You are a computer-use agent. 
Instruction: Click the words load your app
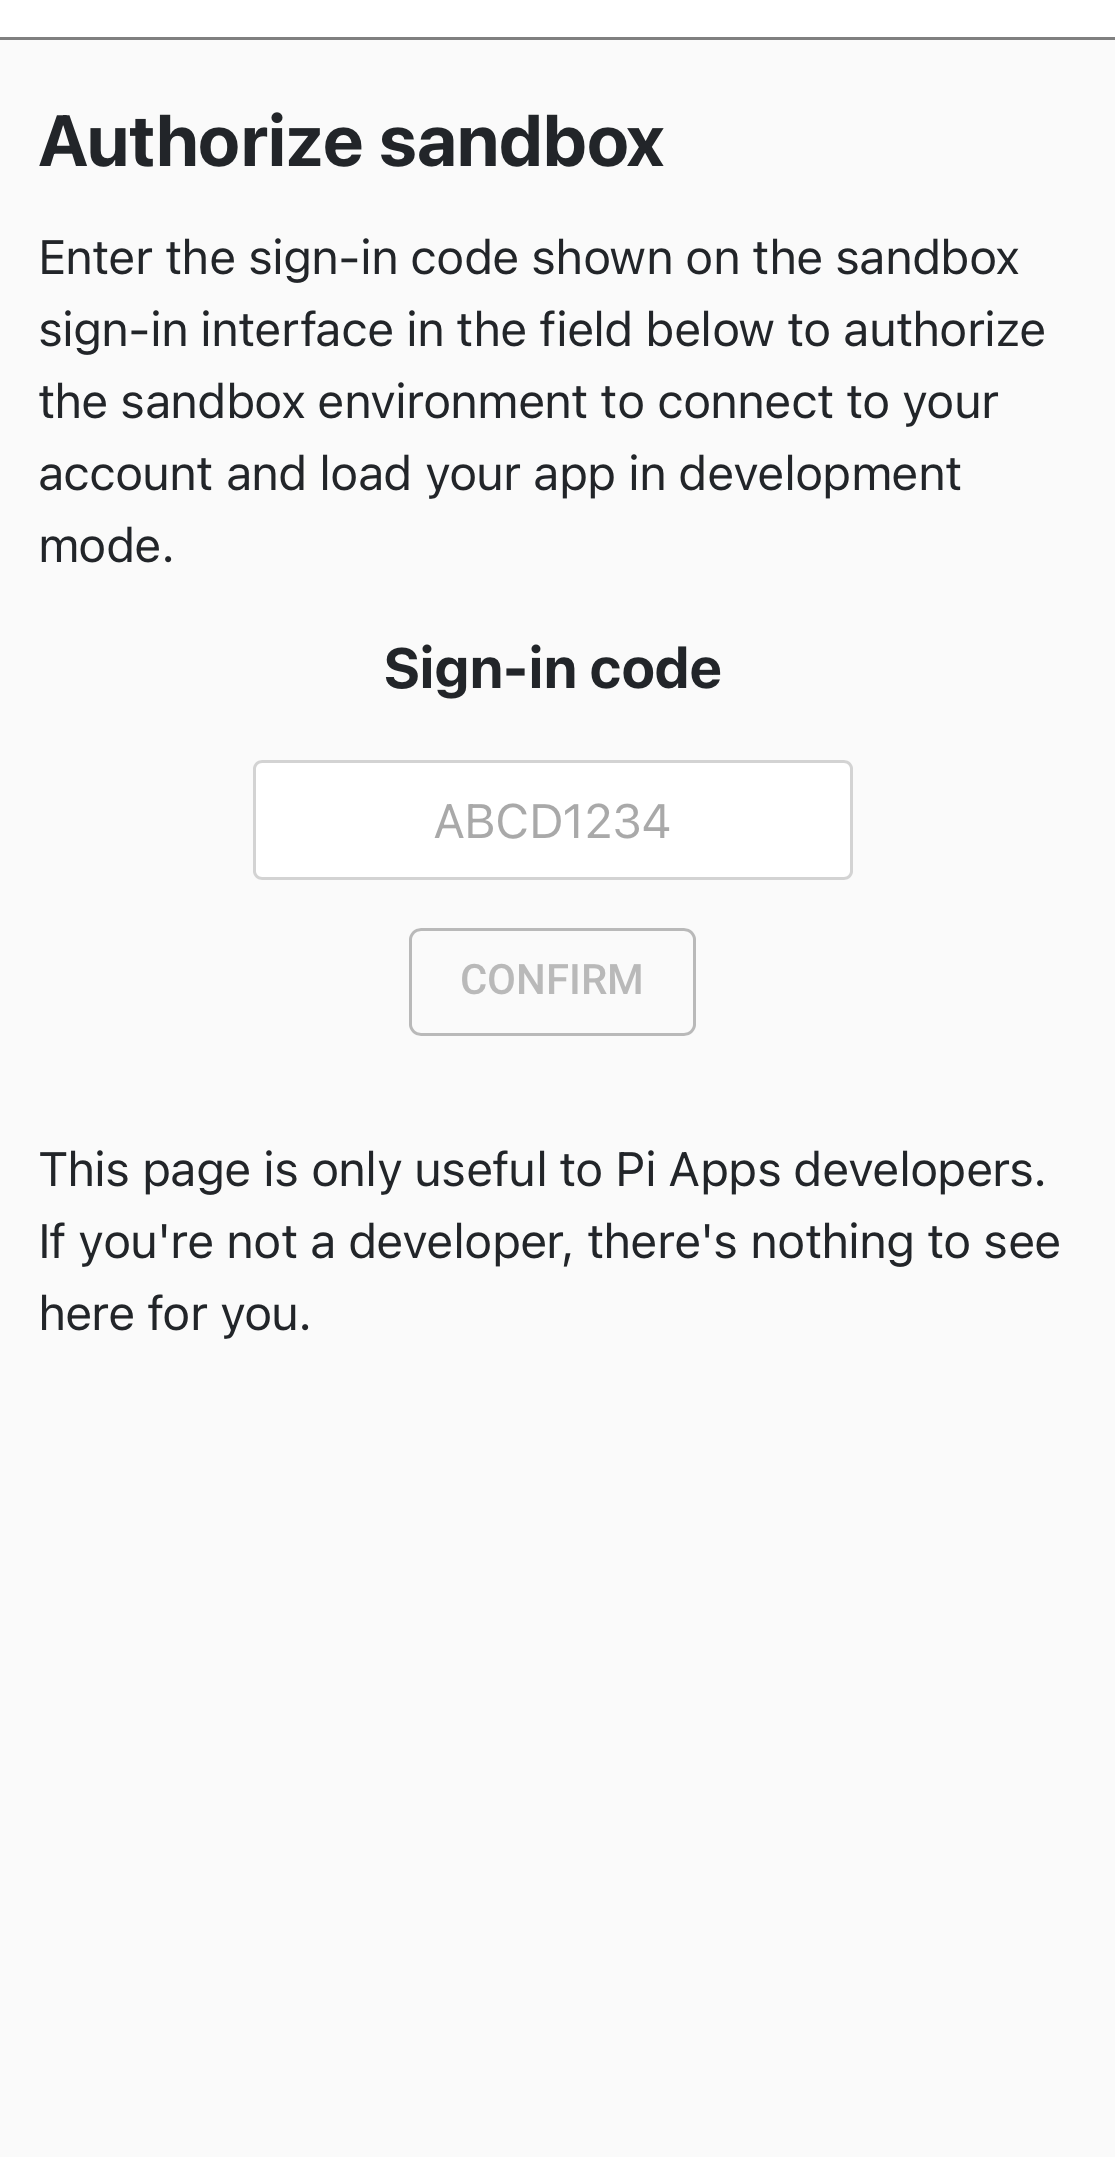click(x=467, y=474)
